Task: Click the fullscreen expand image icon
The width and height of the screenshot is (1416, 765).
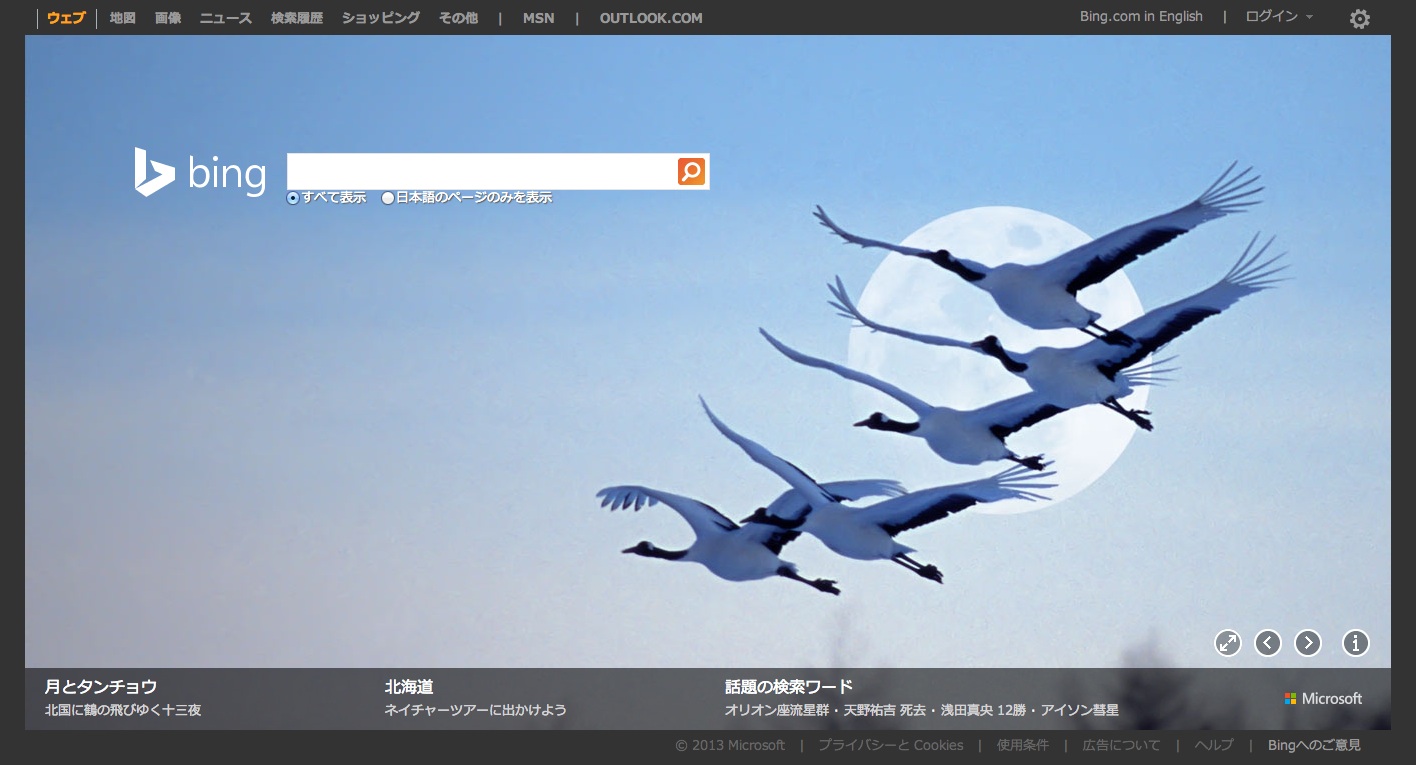Action: (1227, 643)
